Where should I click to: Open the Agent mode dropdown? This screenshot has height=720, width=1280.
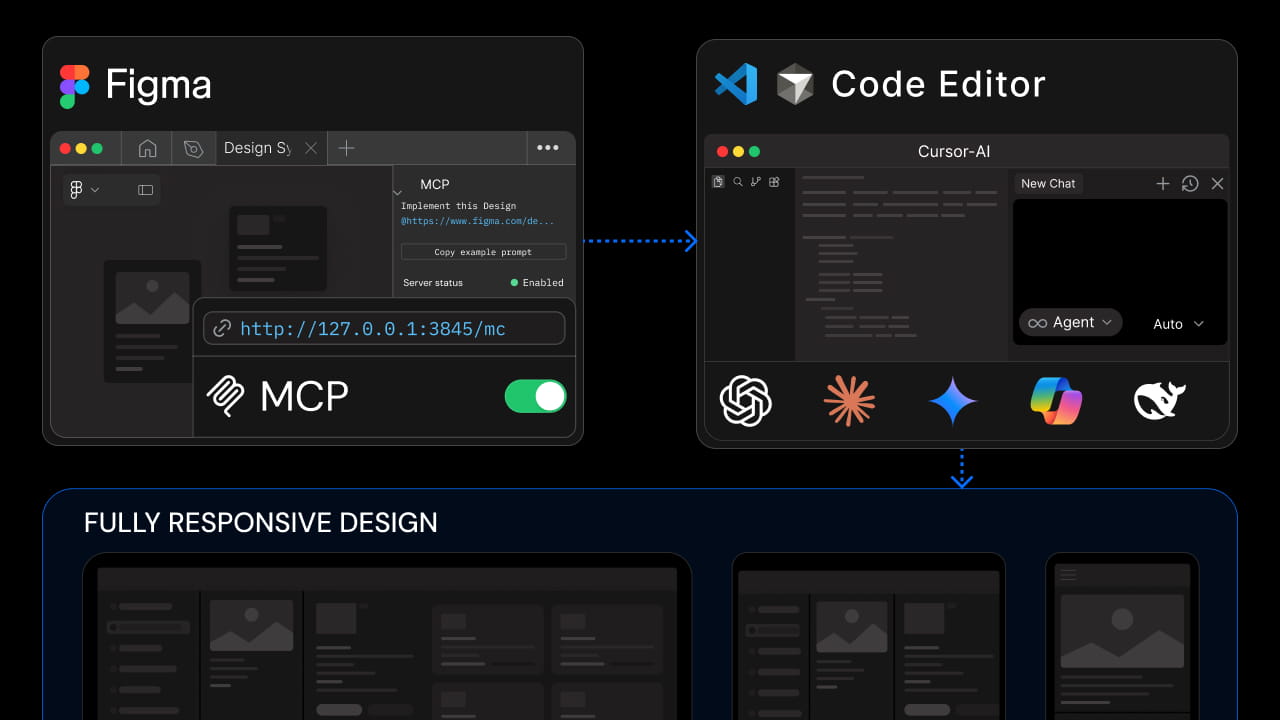(1070, 322)
